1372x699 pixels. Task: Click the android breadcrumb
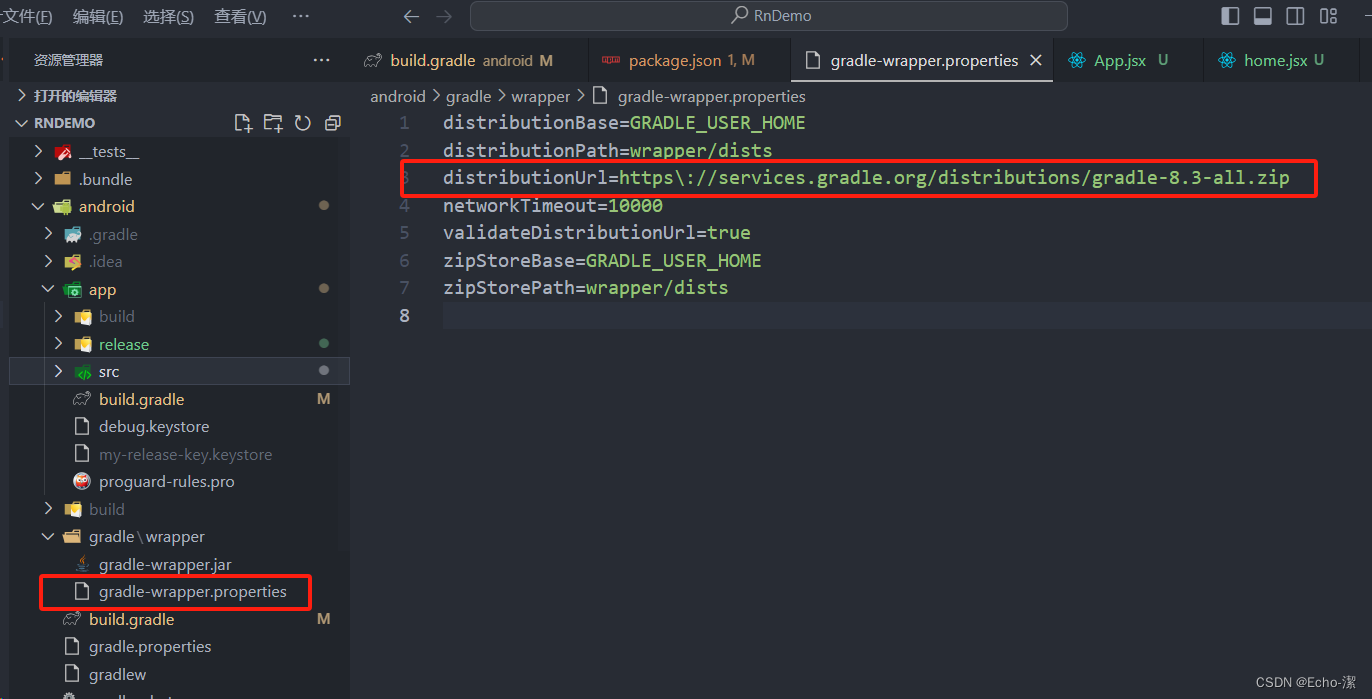(x=398, y=96)
